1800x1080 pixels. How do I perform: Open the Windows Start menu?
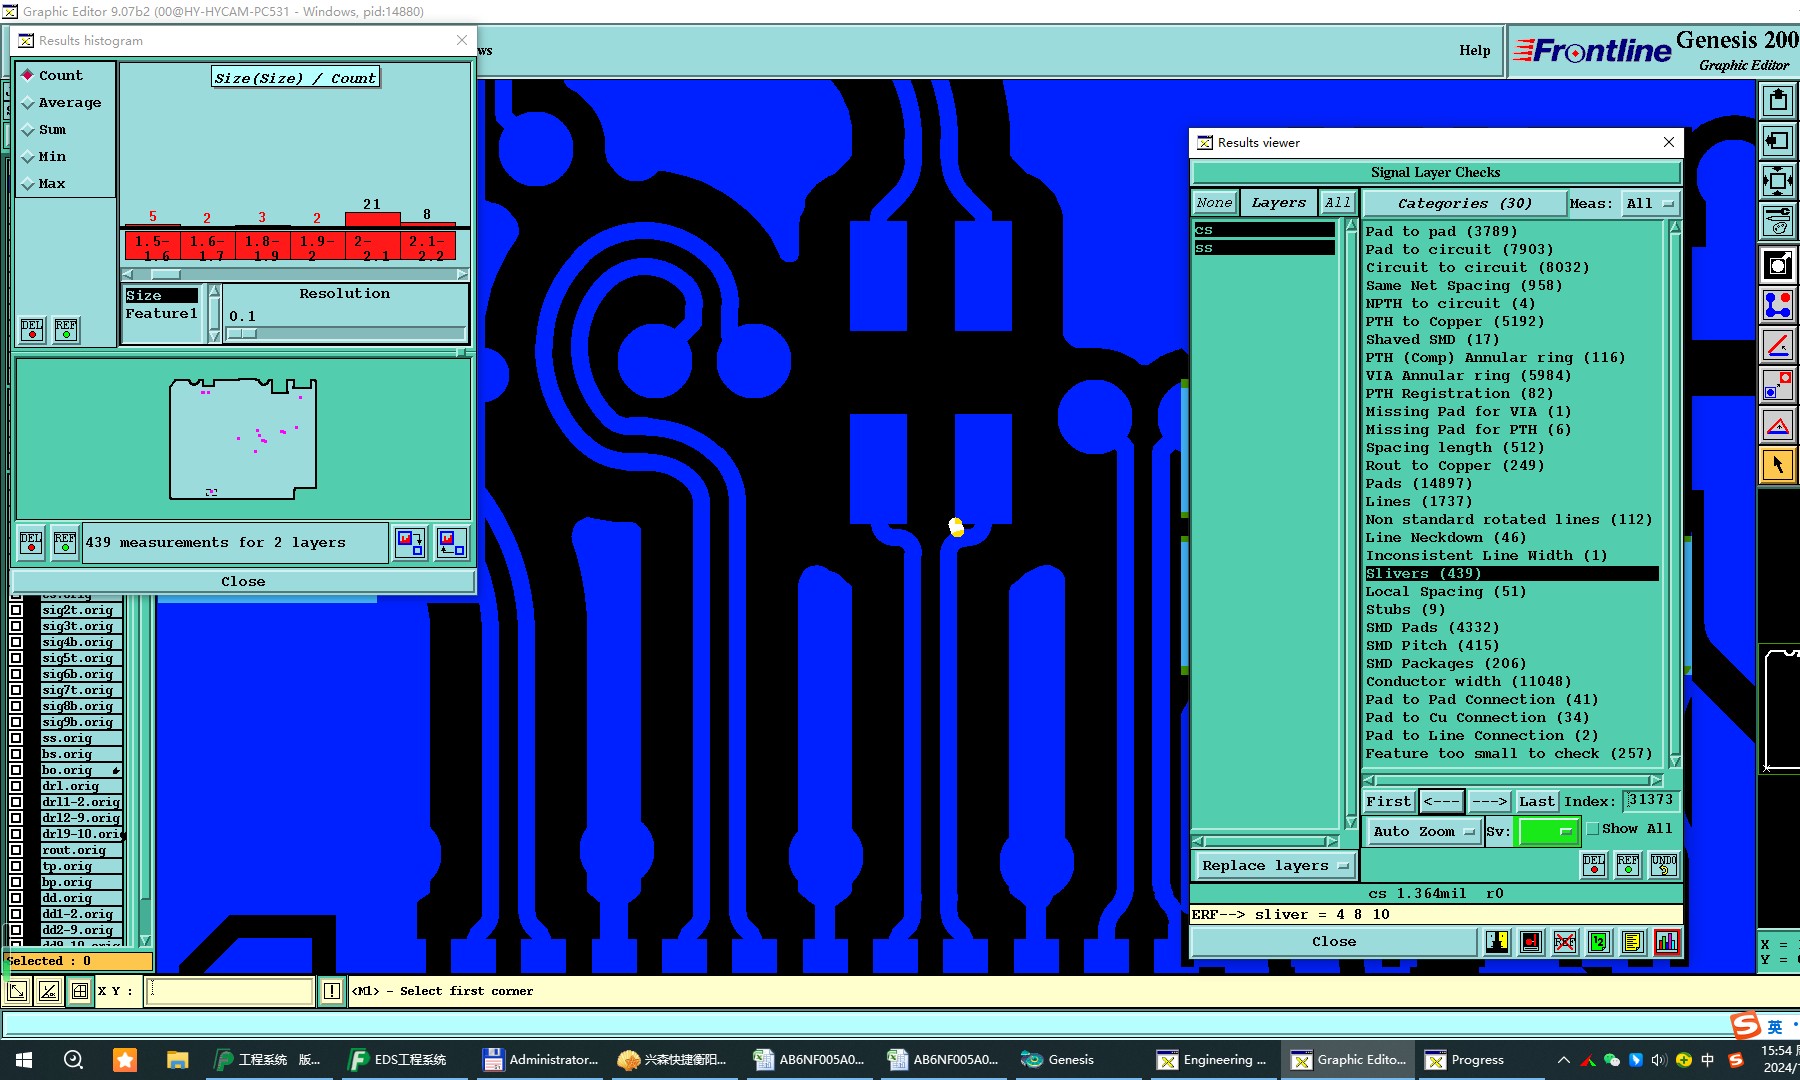(24, 1060)
